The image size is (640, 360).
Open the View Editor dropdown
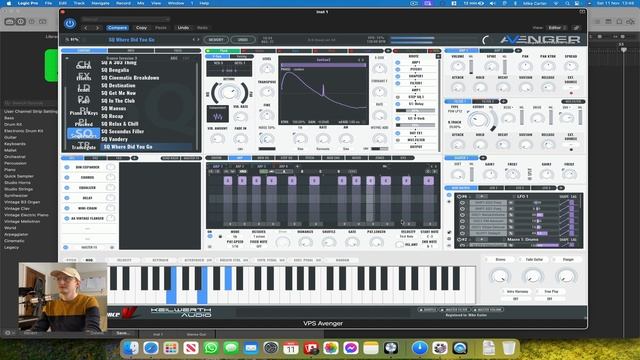coord(557,28)
